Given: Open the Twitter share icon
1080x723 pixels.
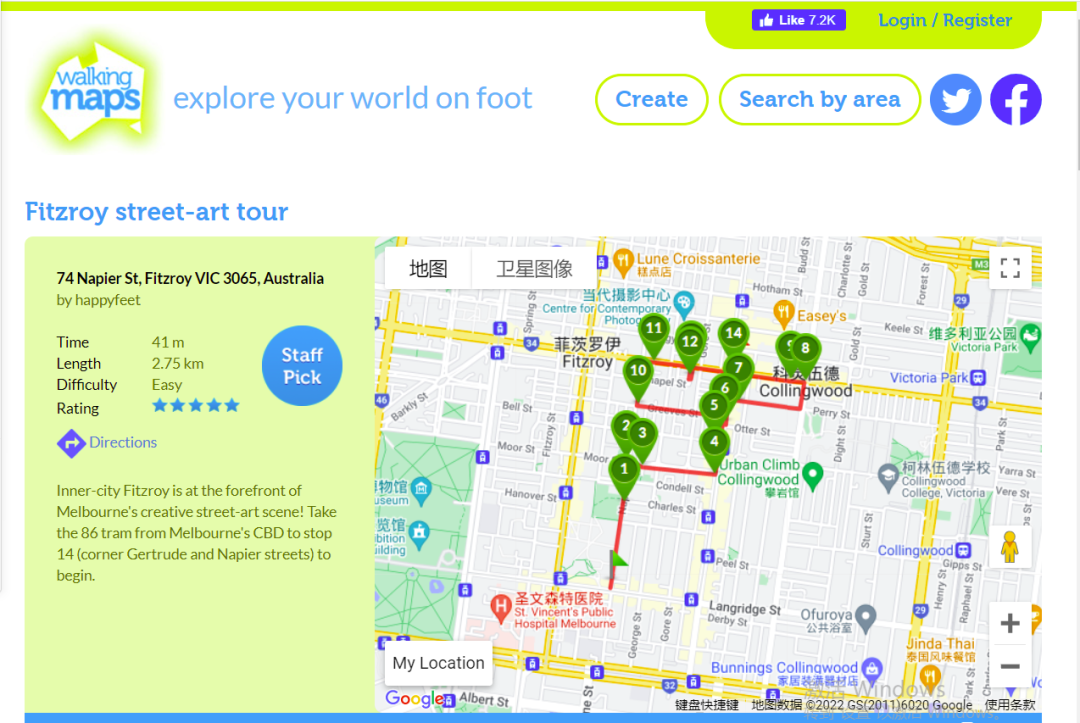Looking at the screenshot, I should tap(955, 100).
